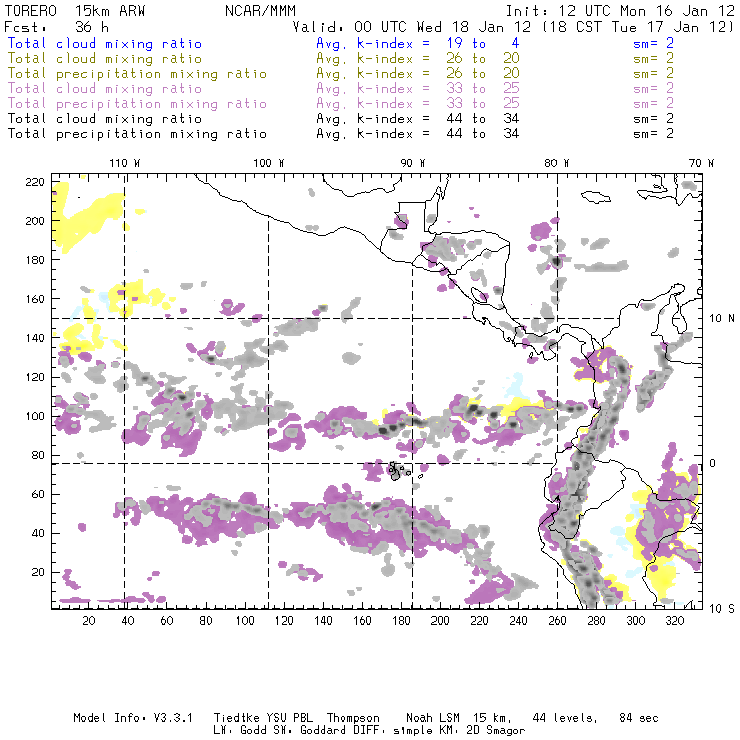Click the y-axis tick label '140'
Screen dimensions: 740x740
tap(35, 338)
